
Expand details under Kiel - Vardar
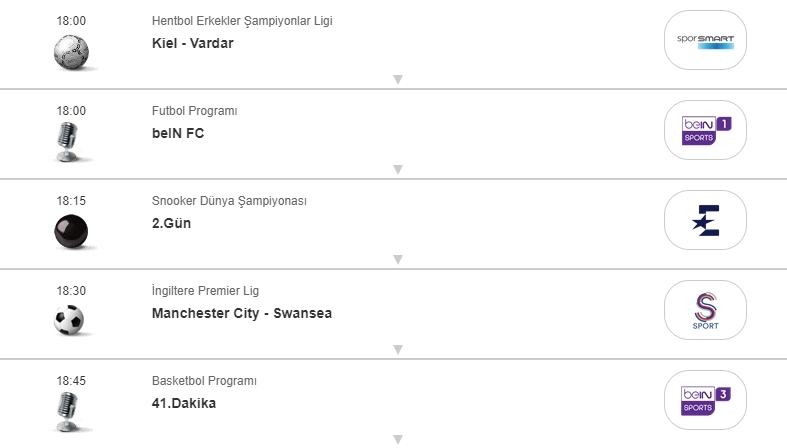coord(397,80)
